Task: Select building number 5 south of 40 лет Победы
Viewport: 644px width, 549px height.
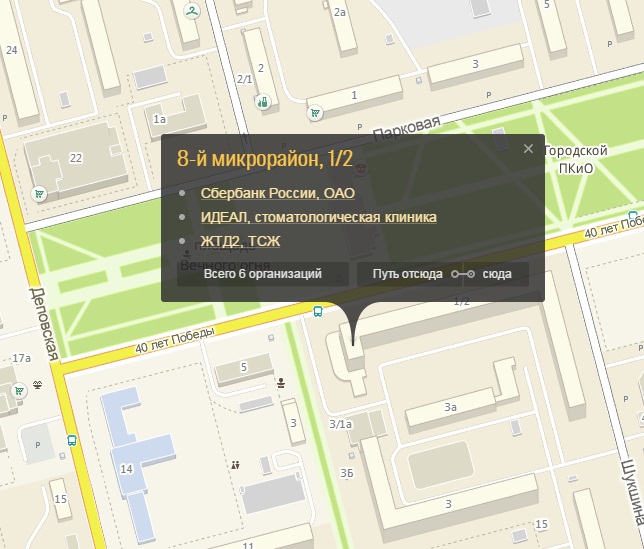Action: click(244, 367)
